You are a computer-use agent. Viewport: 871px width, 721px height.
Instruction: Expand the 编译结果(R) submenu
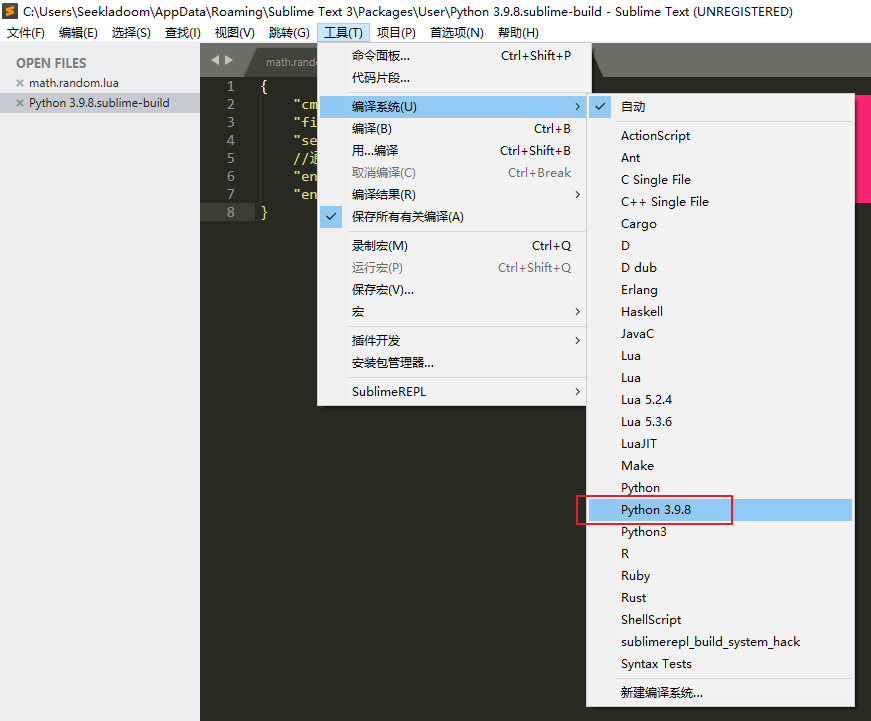[x=453, y=194]
